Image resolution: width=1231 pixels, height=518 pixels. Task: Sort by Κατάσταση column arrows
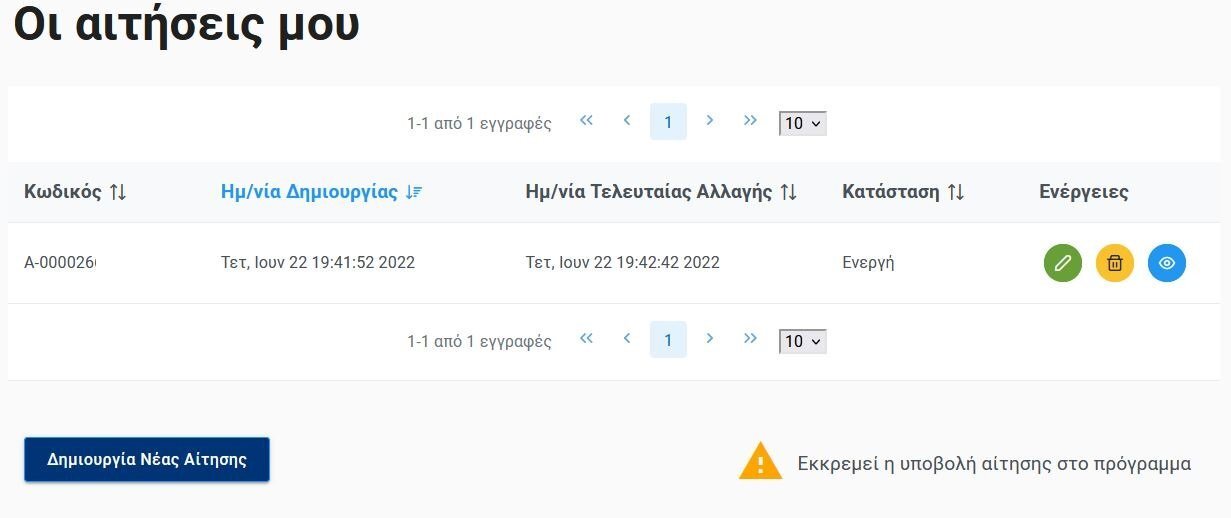pos(956,192)
